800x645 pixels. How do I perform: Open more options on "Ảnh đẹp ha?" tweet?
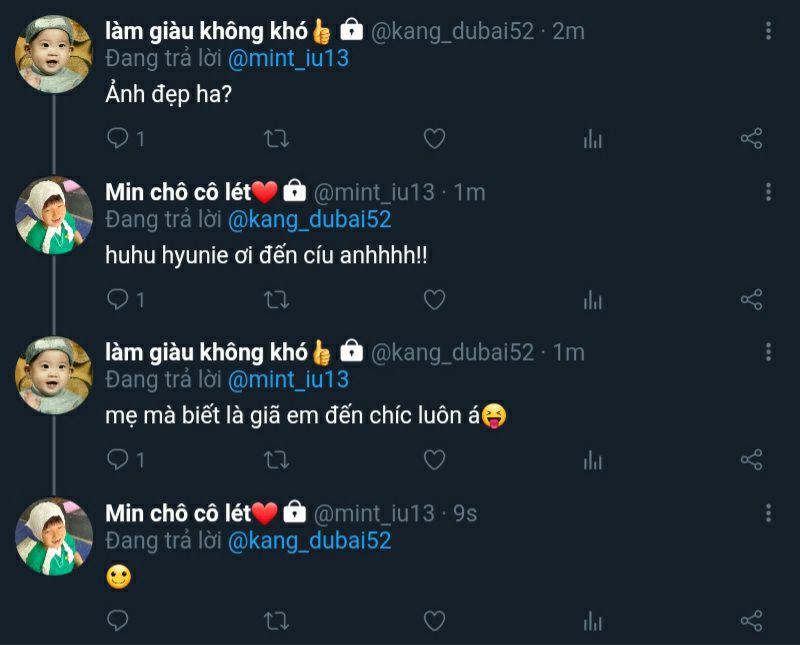pos(768,31)
